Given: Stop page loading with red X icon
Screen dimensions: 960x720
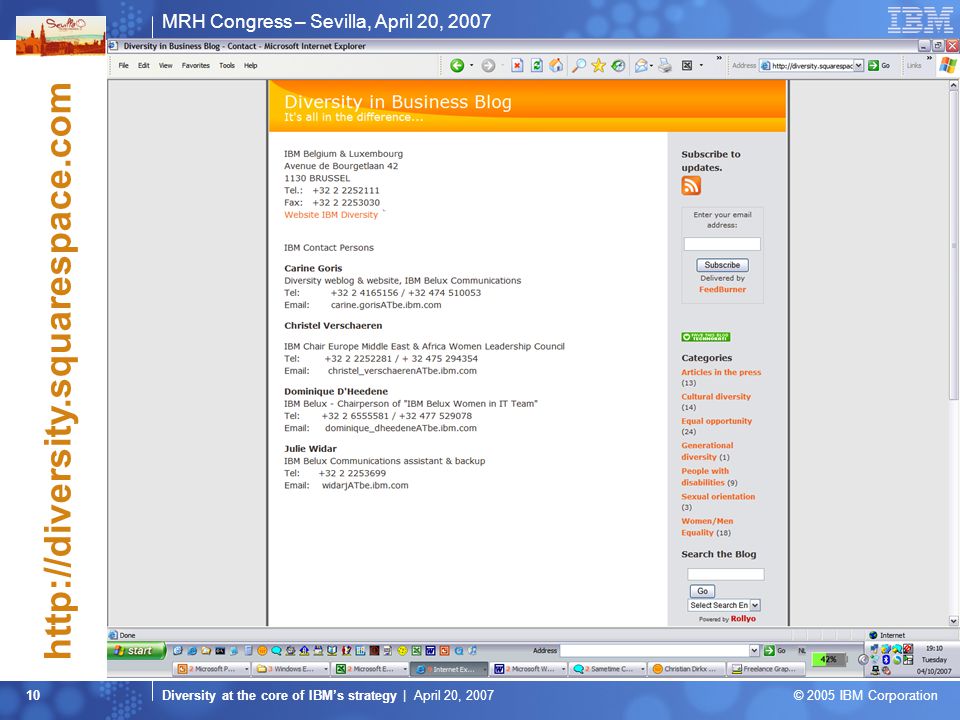Looking at the screenshot, I should point(517,66).
